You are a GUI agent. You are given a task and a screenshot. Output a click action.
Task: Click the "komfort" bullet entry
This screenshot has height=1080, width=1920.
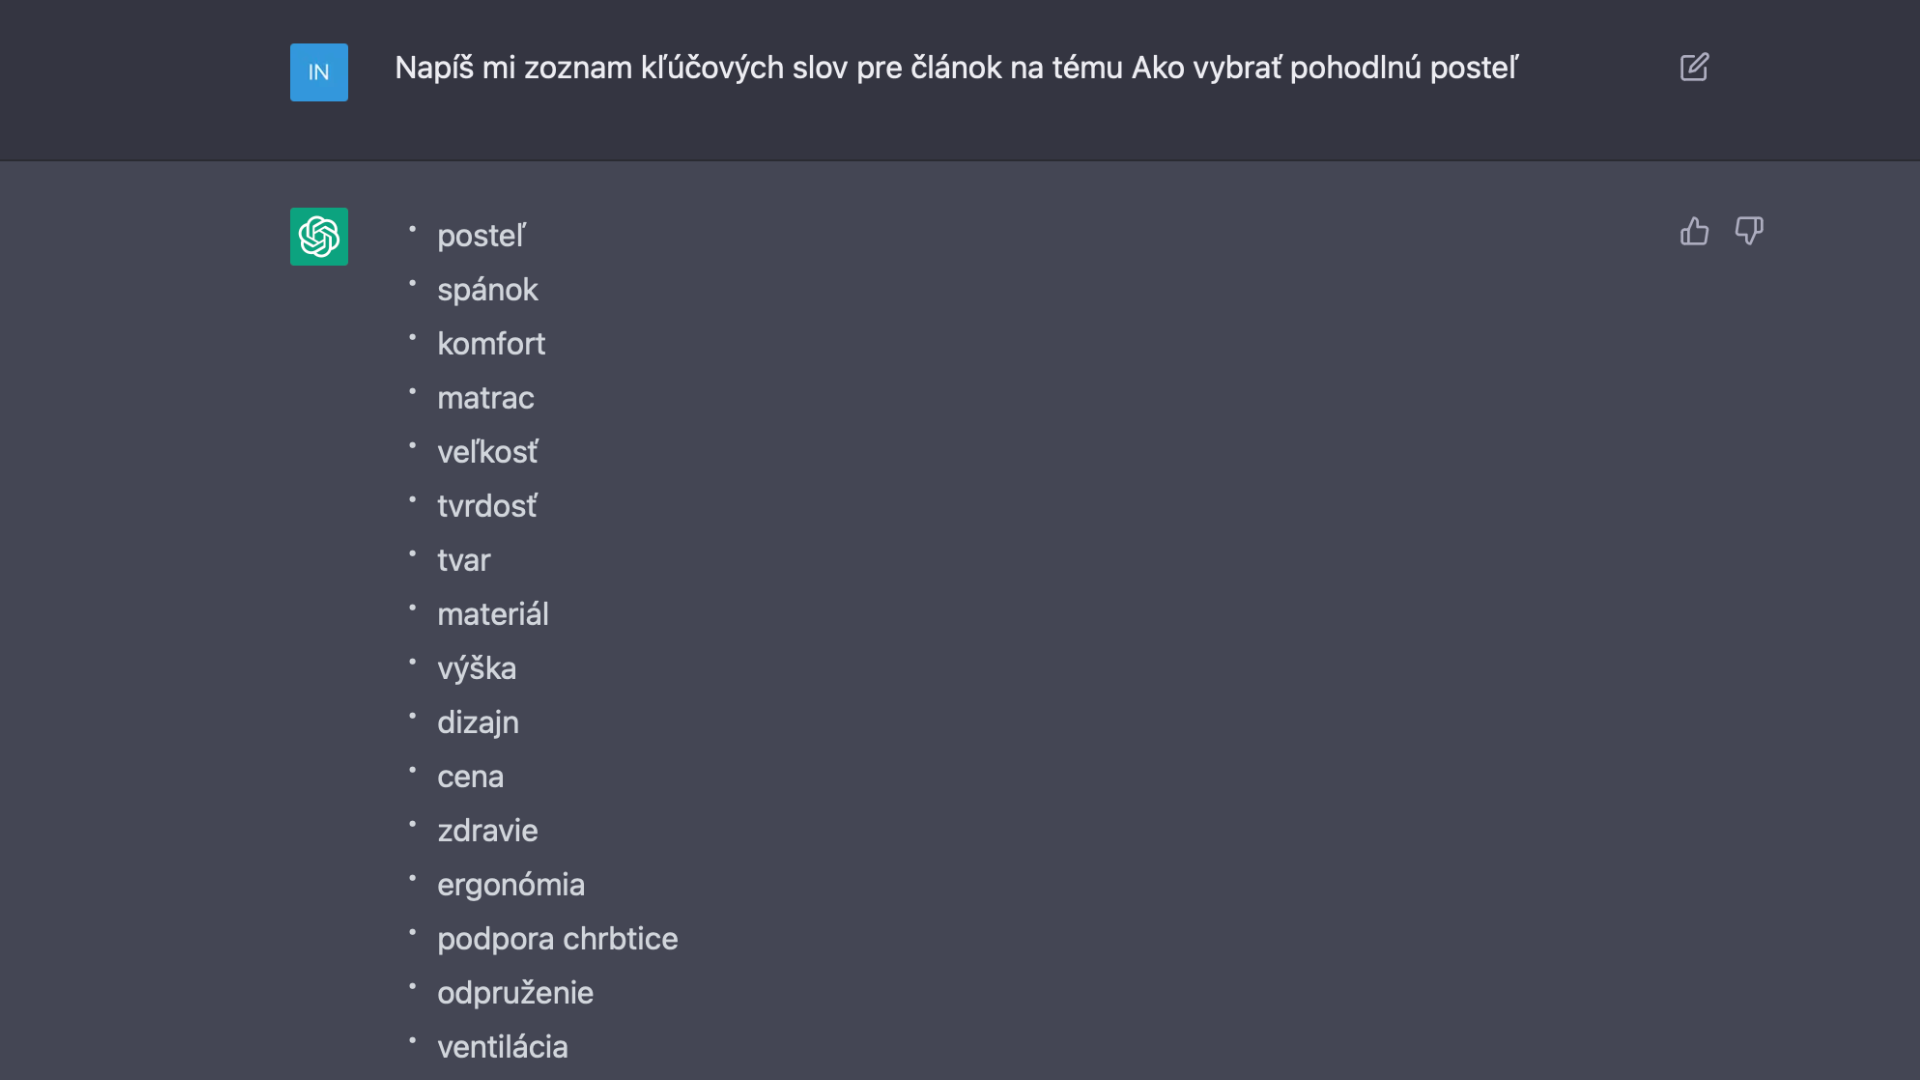coord(491,344)
